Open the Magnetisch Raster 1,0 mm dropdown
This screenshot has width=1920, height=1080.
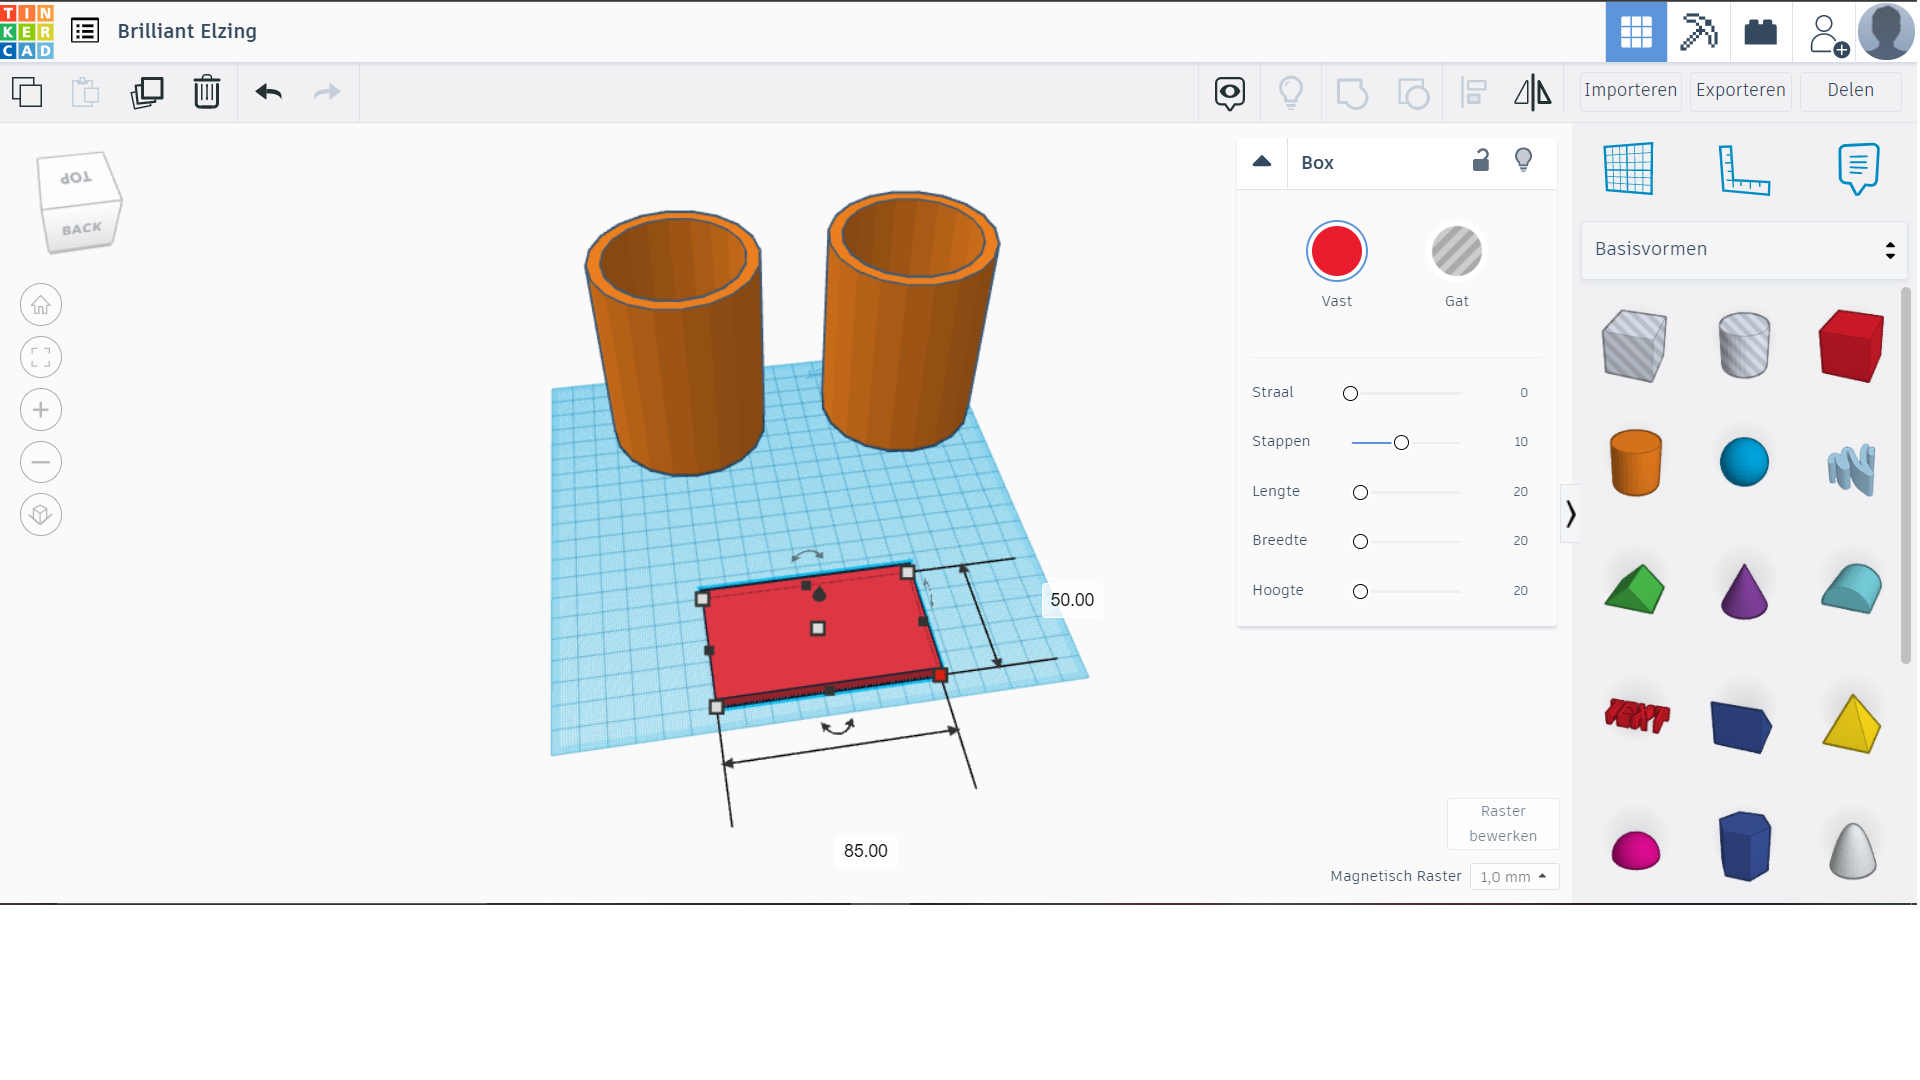(1514, 877)
